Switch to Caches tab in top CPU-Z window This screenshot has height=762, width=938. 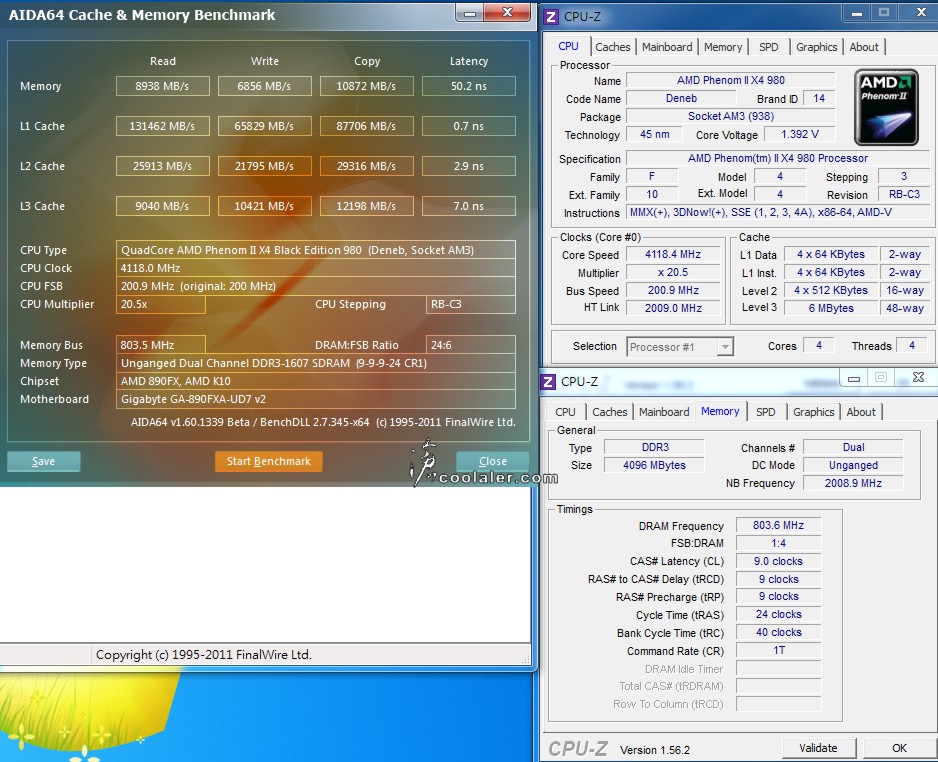(613, 47)
